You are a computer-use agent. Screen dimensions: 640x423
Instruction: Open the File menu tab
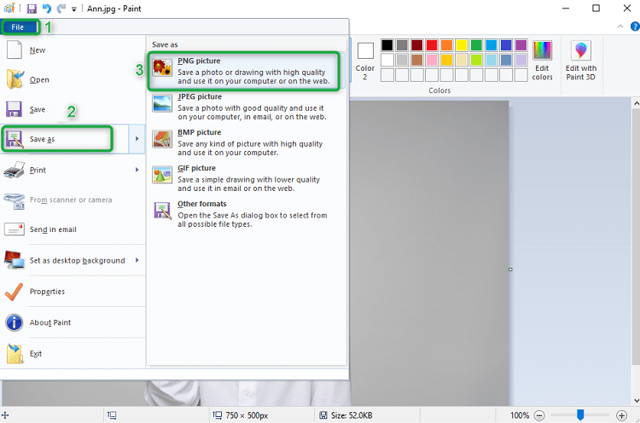(18, 27)
